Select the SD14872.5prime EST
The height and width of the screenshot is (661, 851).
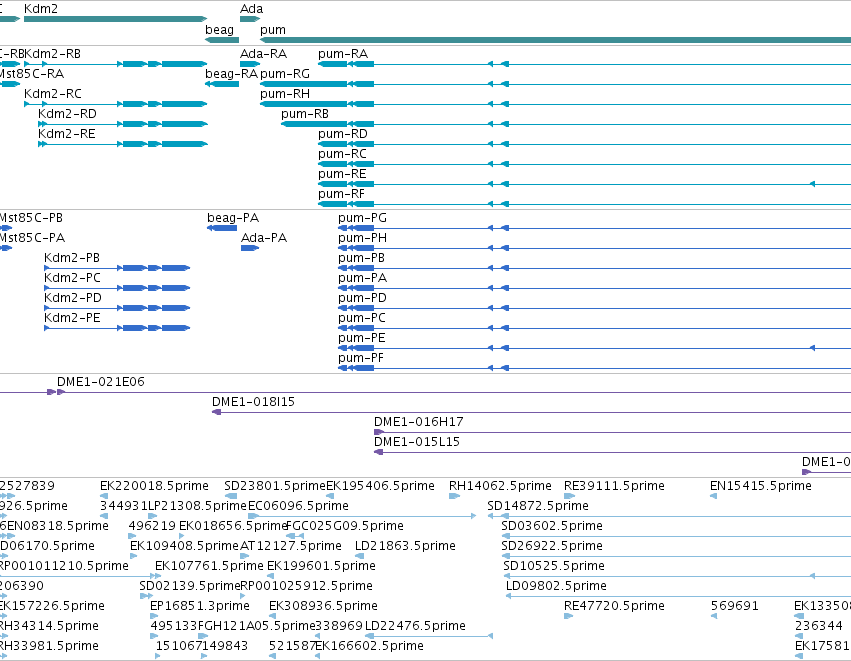coord(538,506)
